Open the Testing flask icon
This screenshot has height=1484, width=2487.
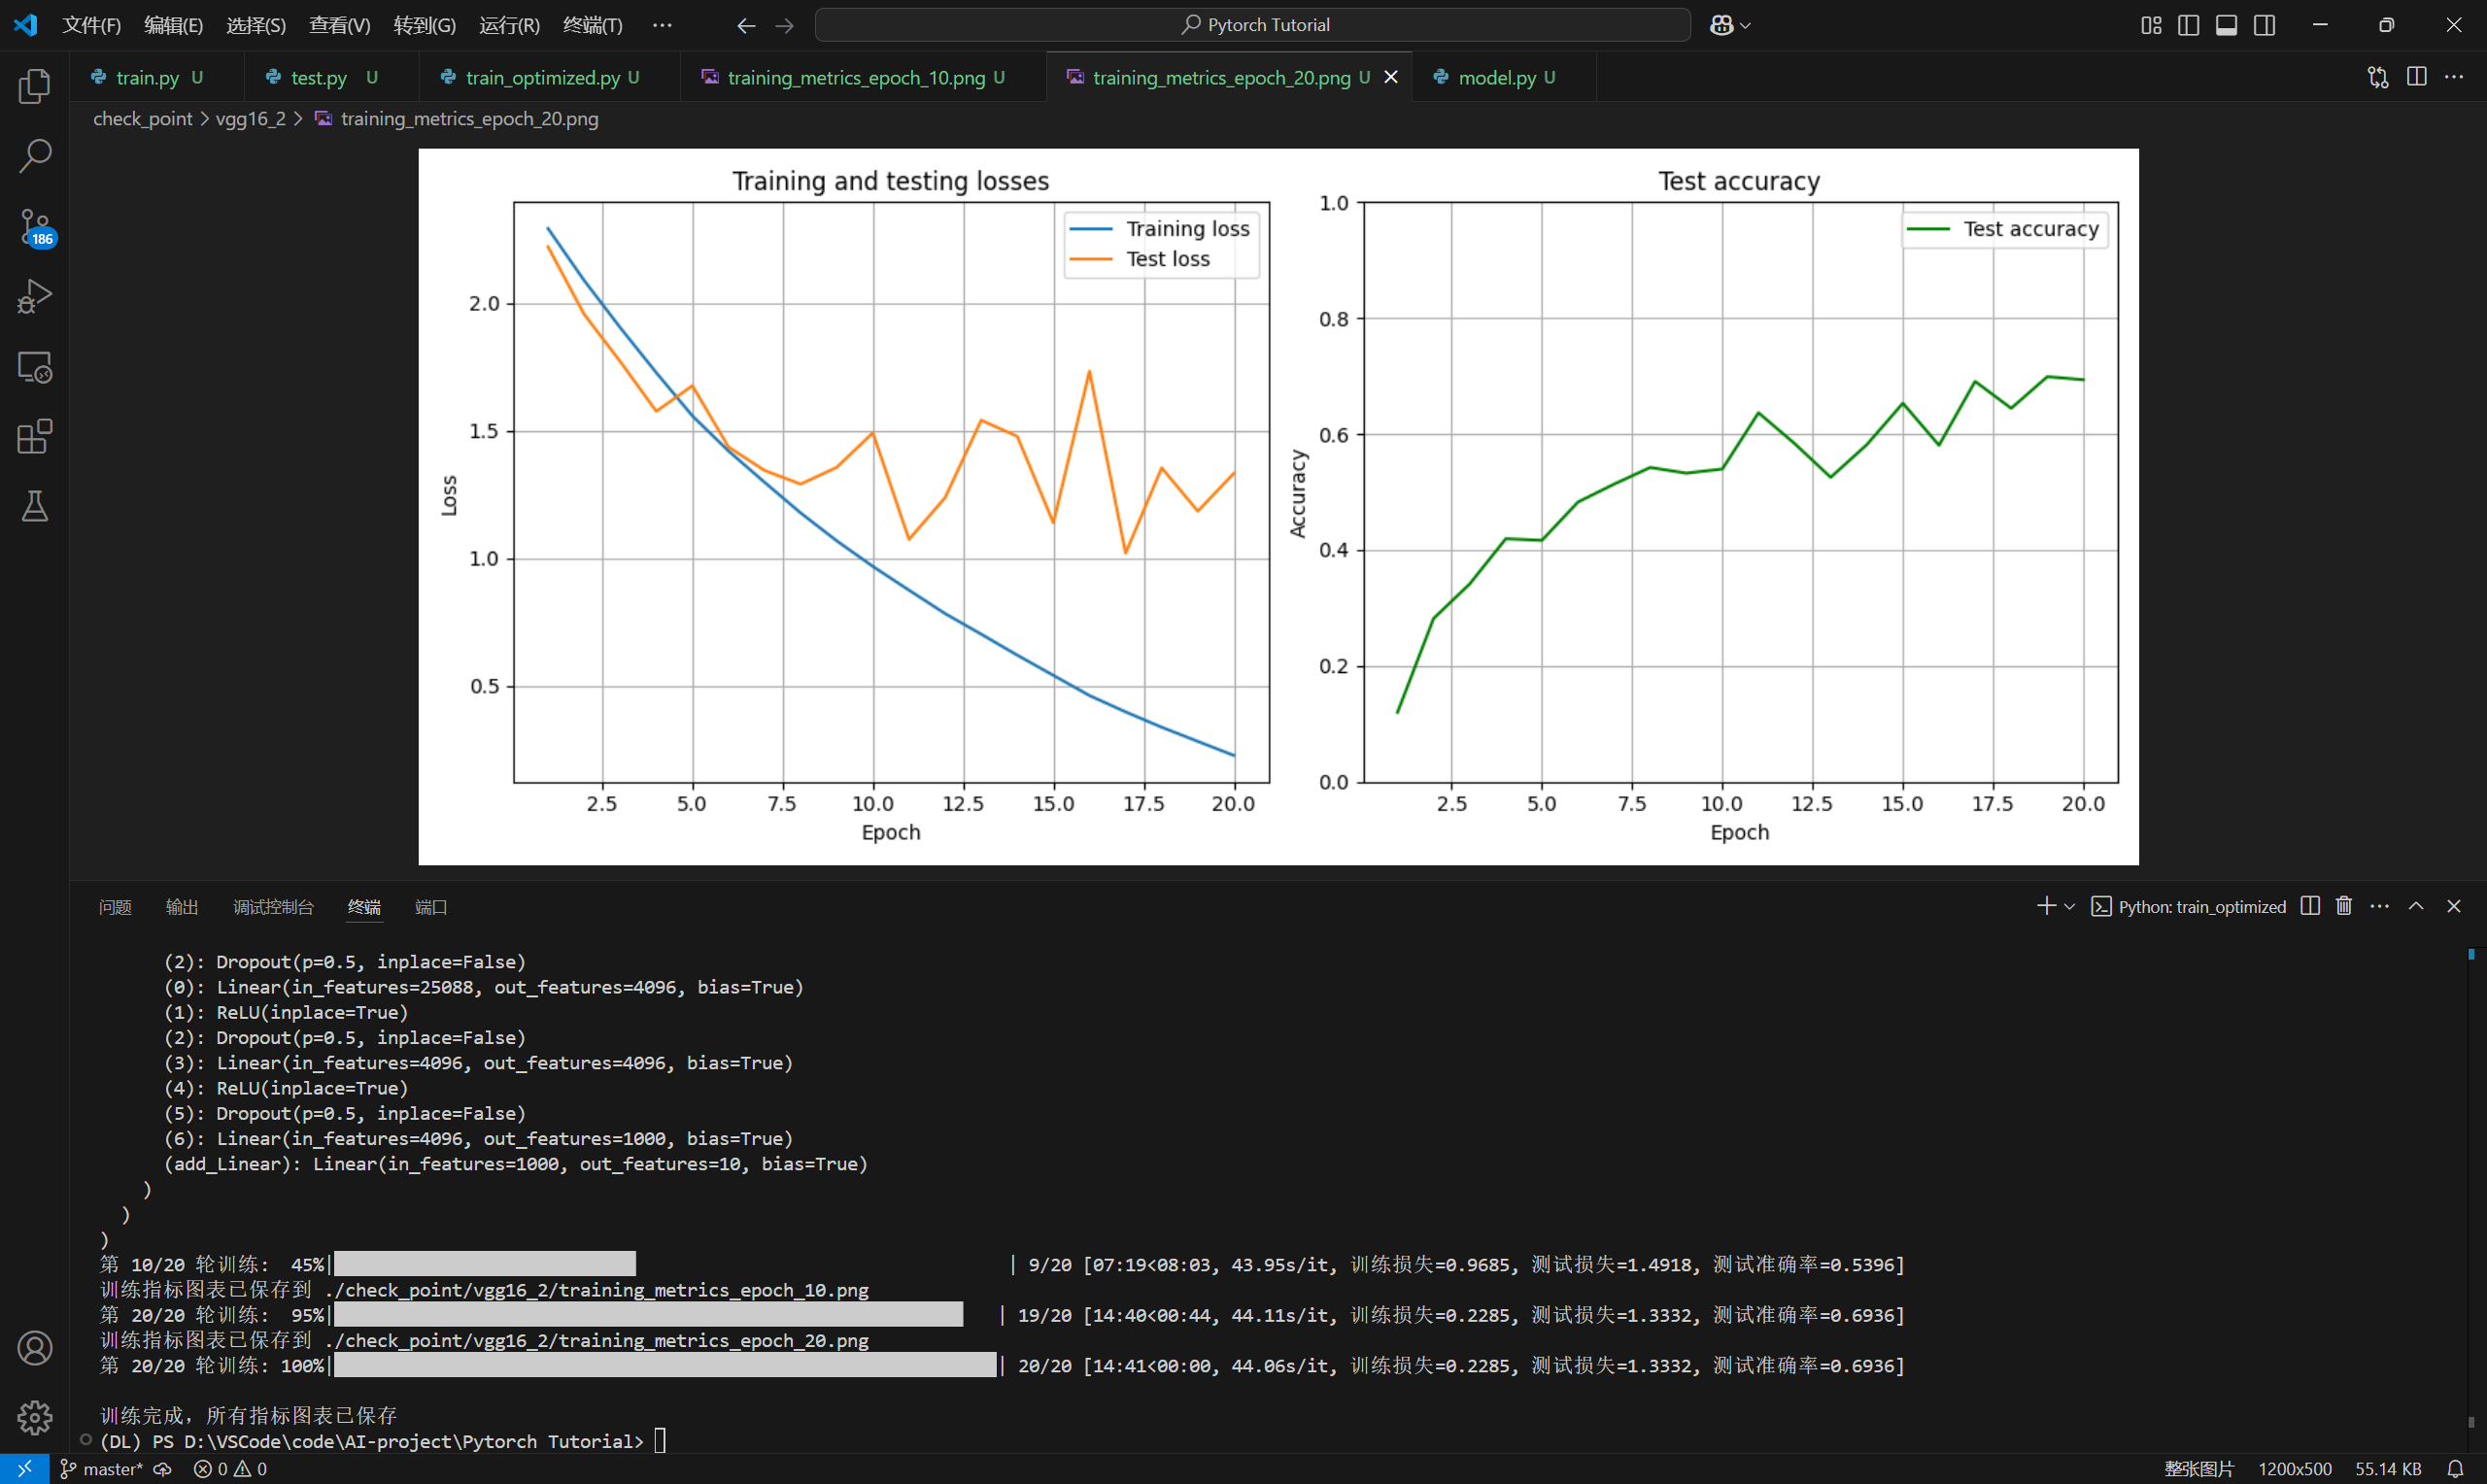point(34,506)
